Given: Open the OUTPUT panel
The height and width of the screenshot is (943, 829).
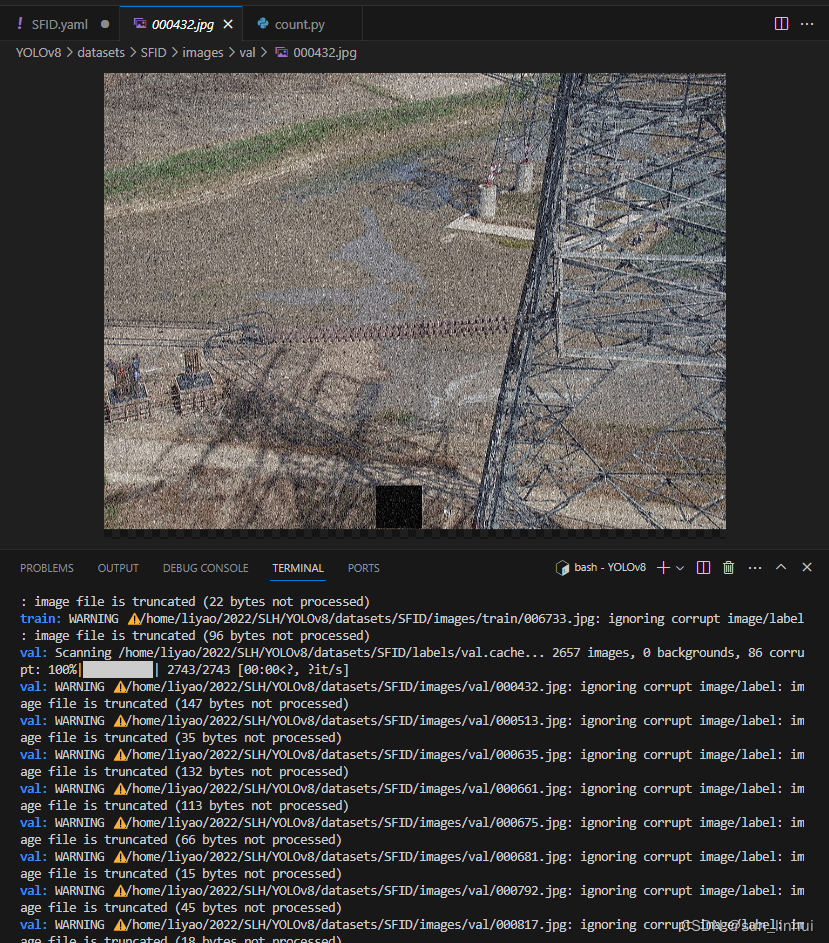Looking at the screenshot, I should (x=117, y=567).
